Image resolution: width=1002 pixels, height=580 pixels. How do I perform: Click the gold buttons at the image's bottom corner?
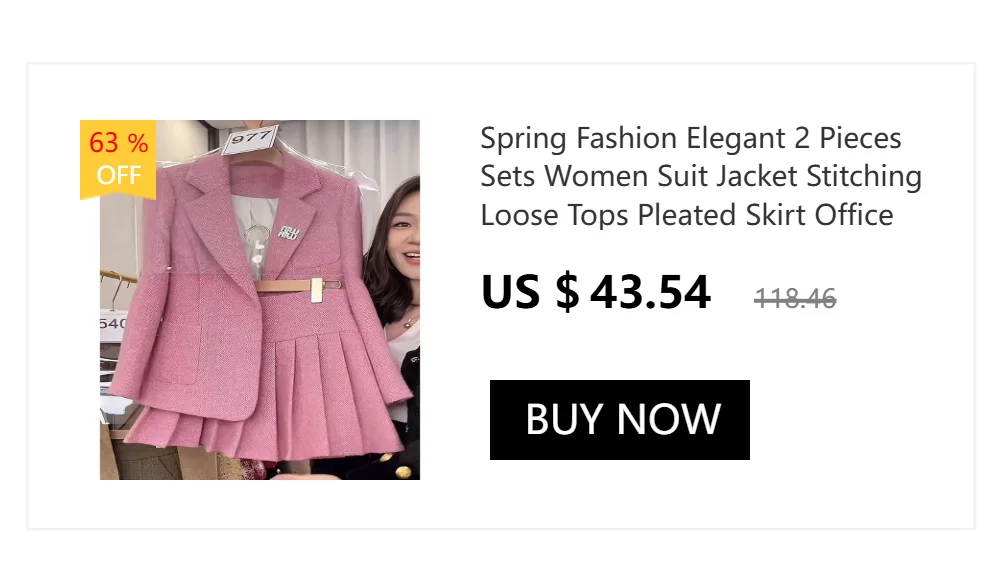[405, 471]
